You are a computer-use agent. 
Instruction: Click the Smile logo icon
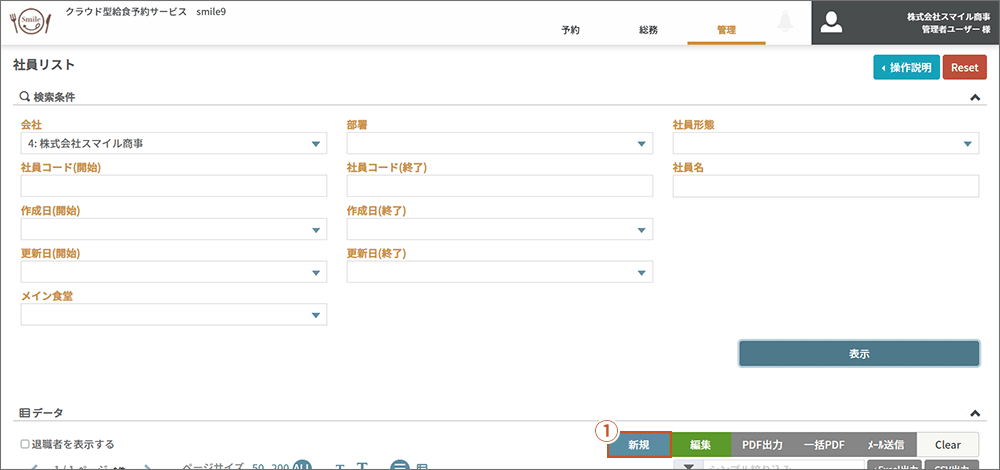pos(30,22)
